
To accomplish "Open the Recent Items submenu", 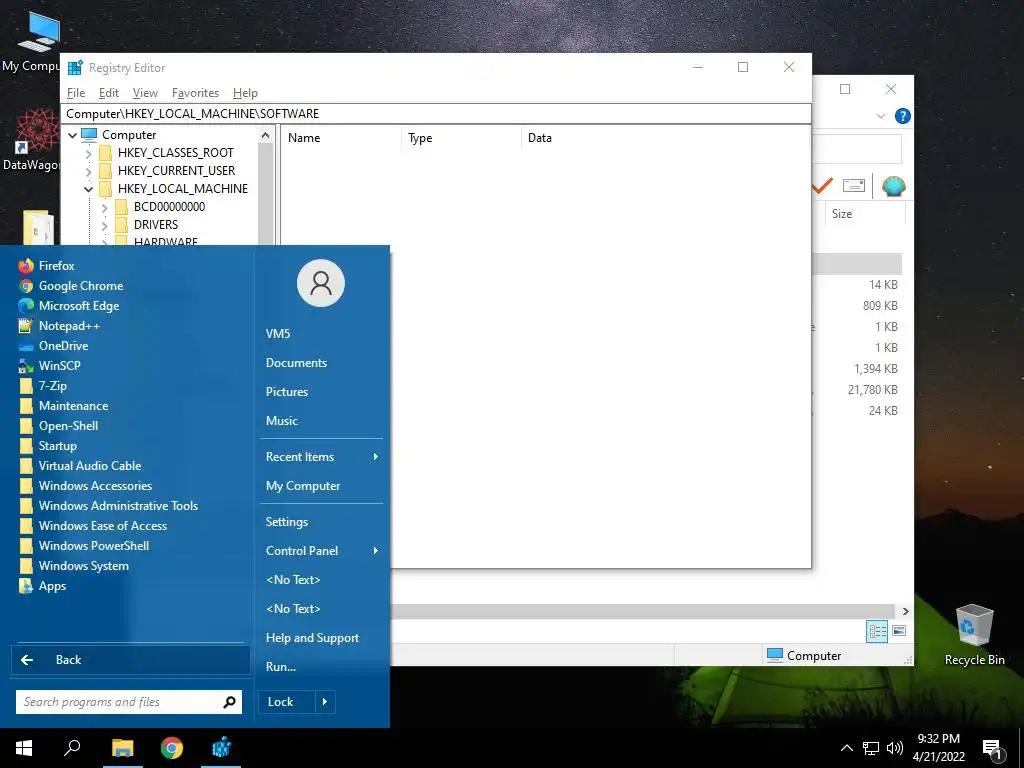I will tap(321, 457).
